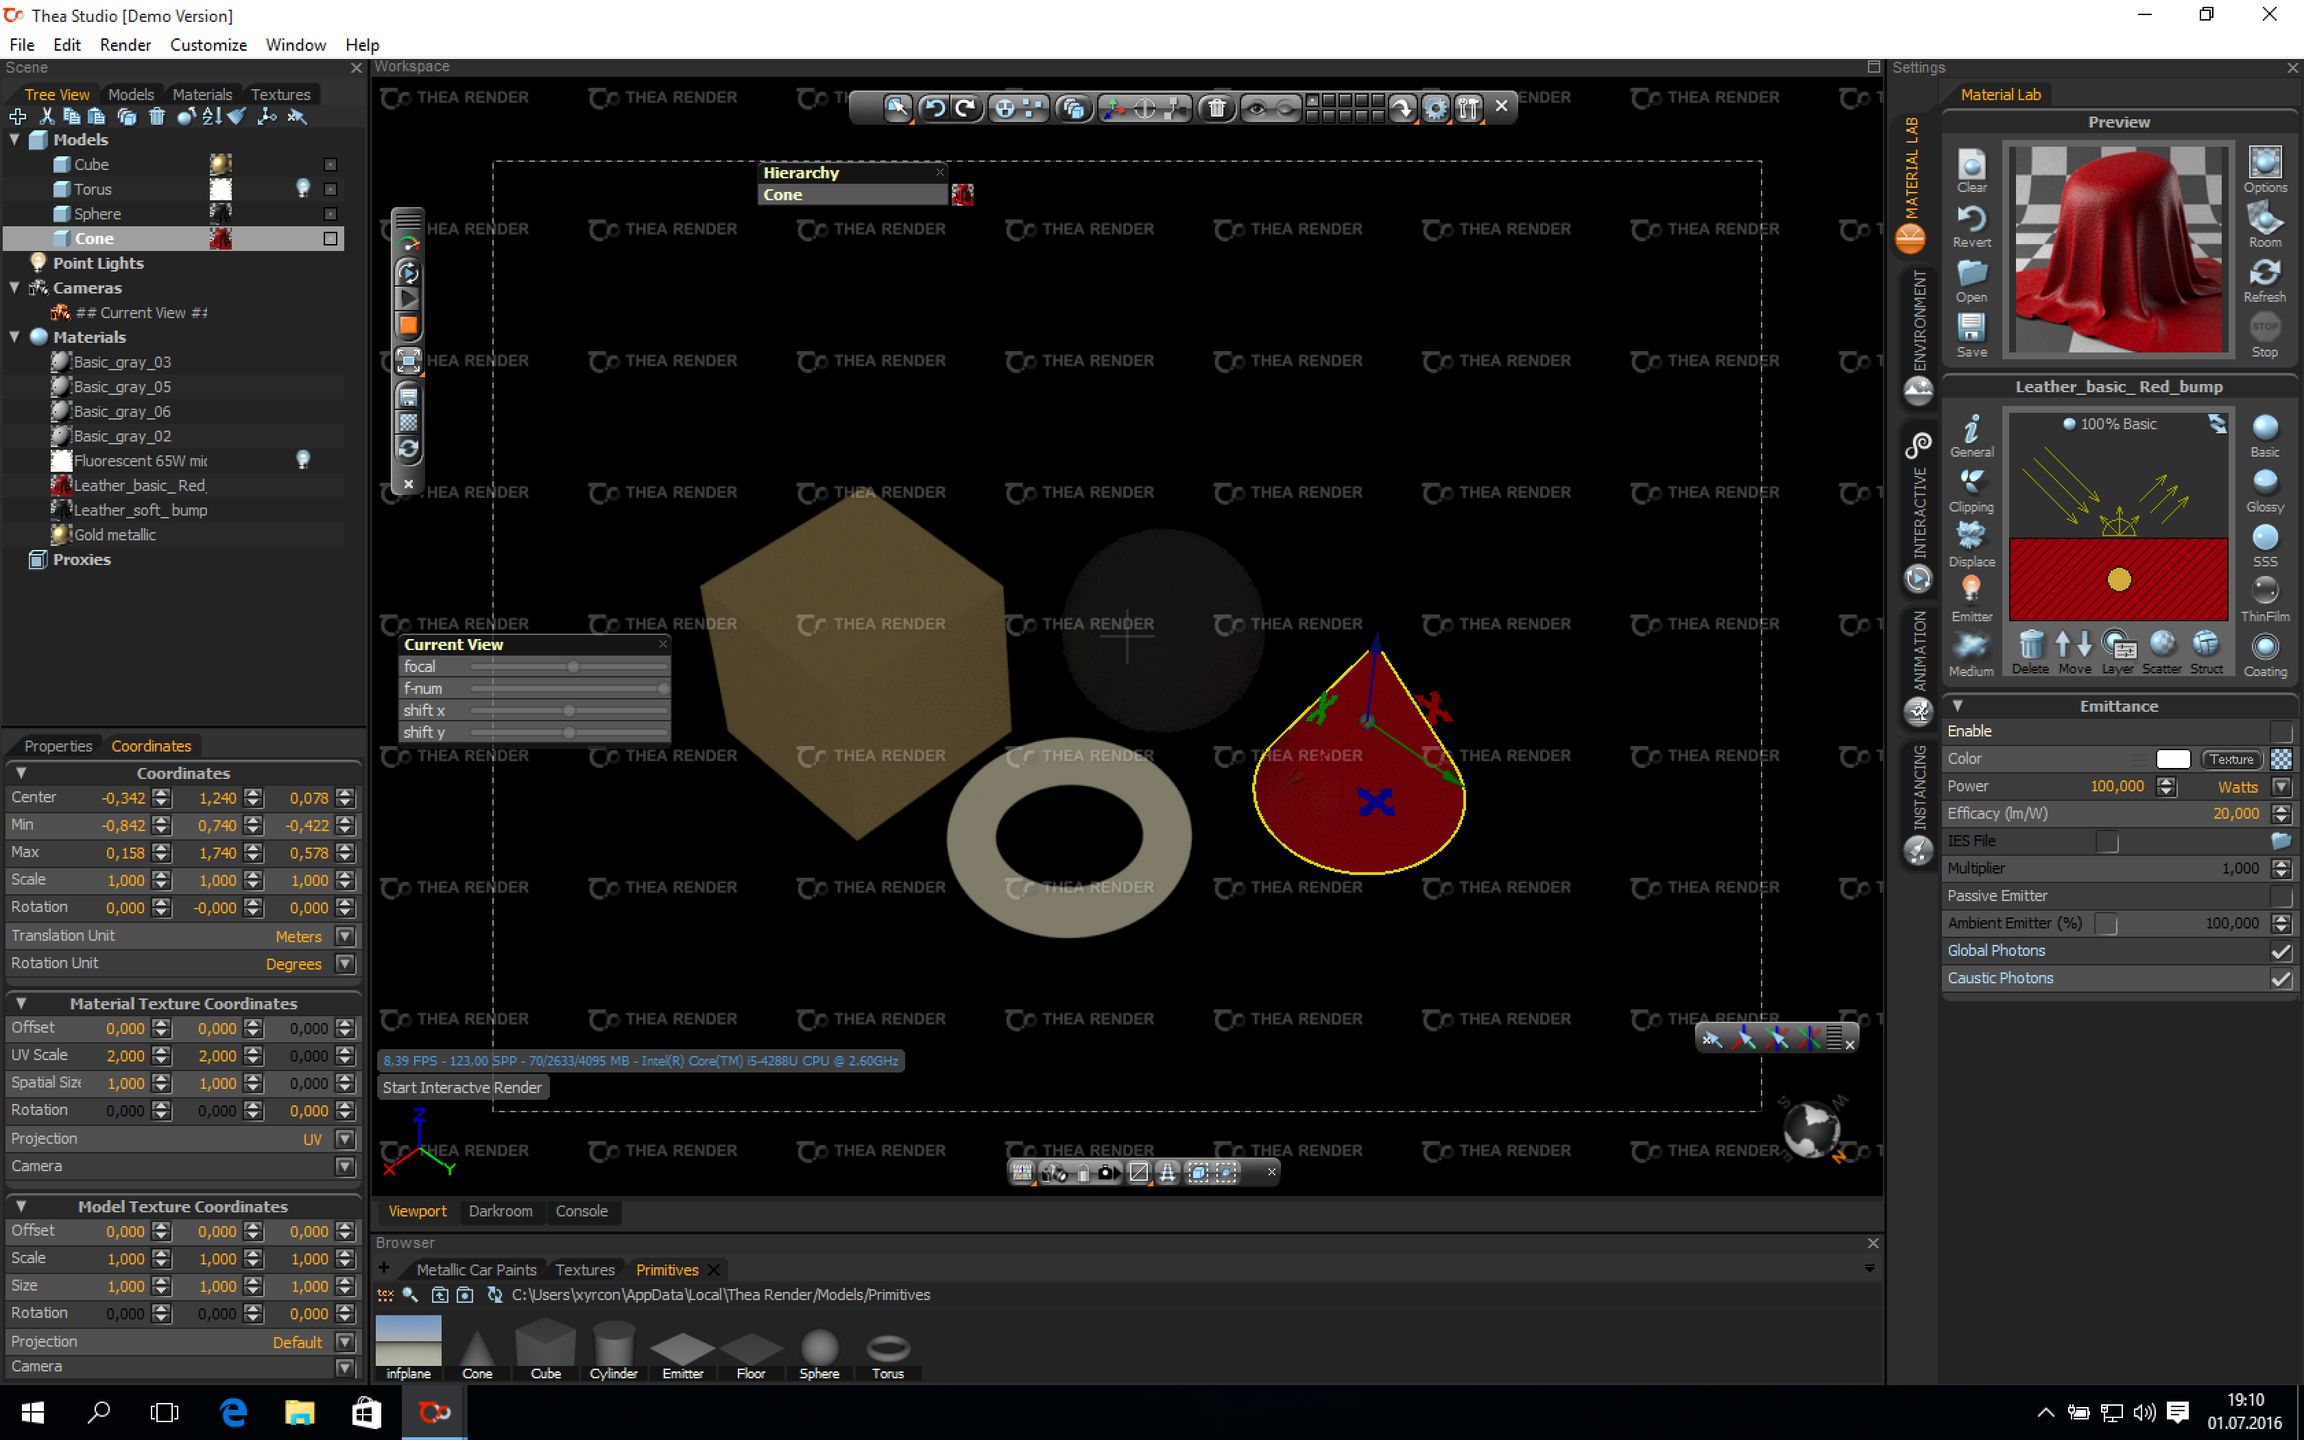Click the Texture button next to Color
The height and width of the screenshot is (1440, 2304).
click(2231, 759)
